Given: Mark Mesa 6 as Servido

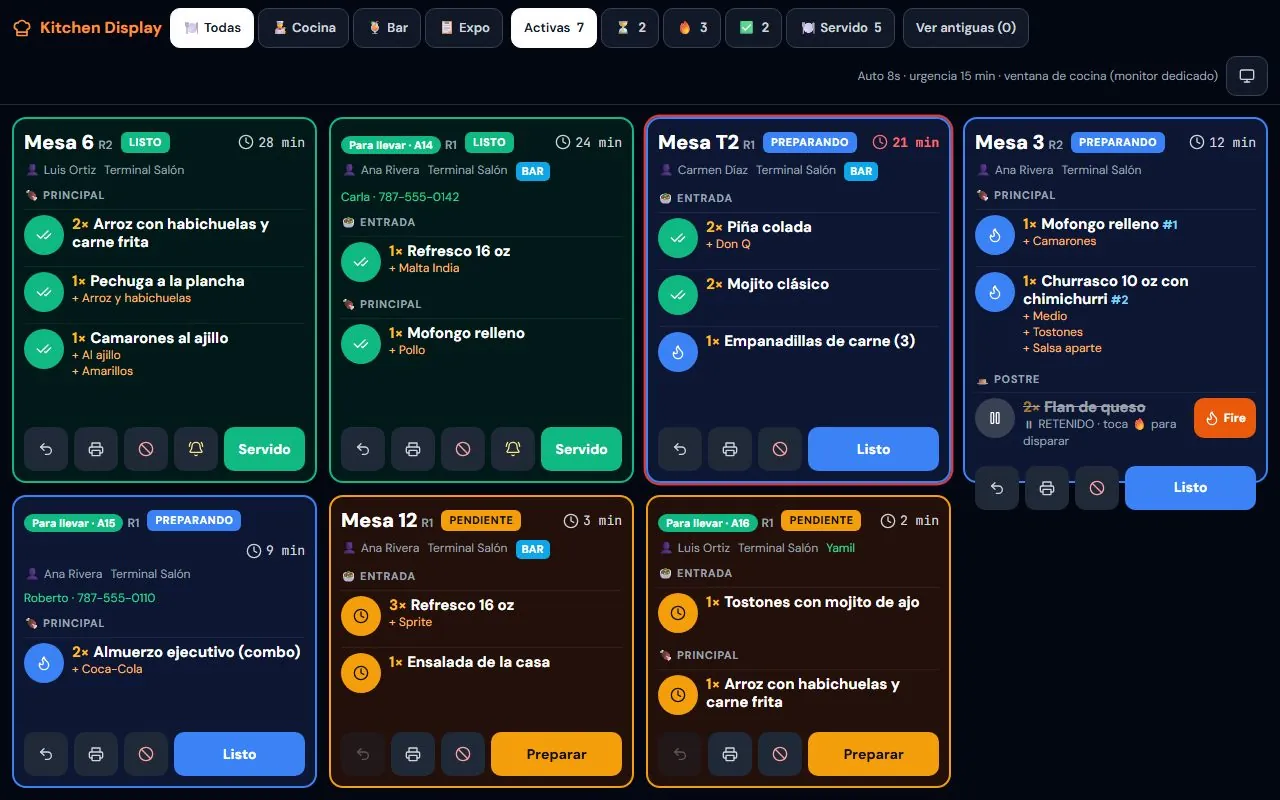Looking at the screenshot, I should pyautogui.click(x=264, y=449).
